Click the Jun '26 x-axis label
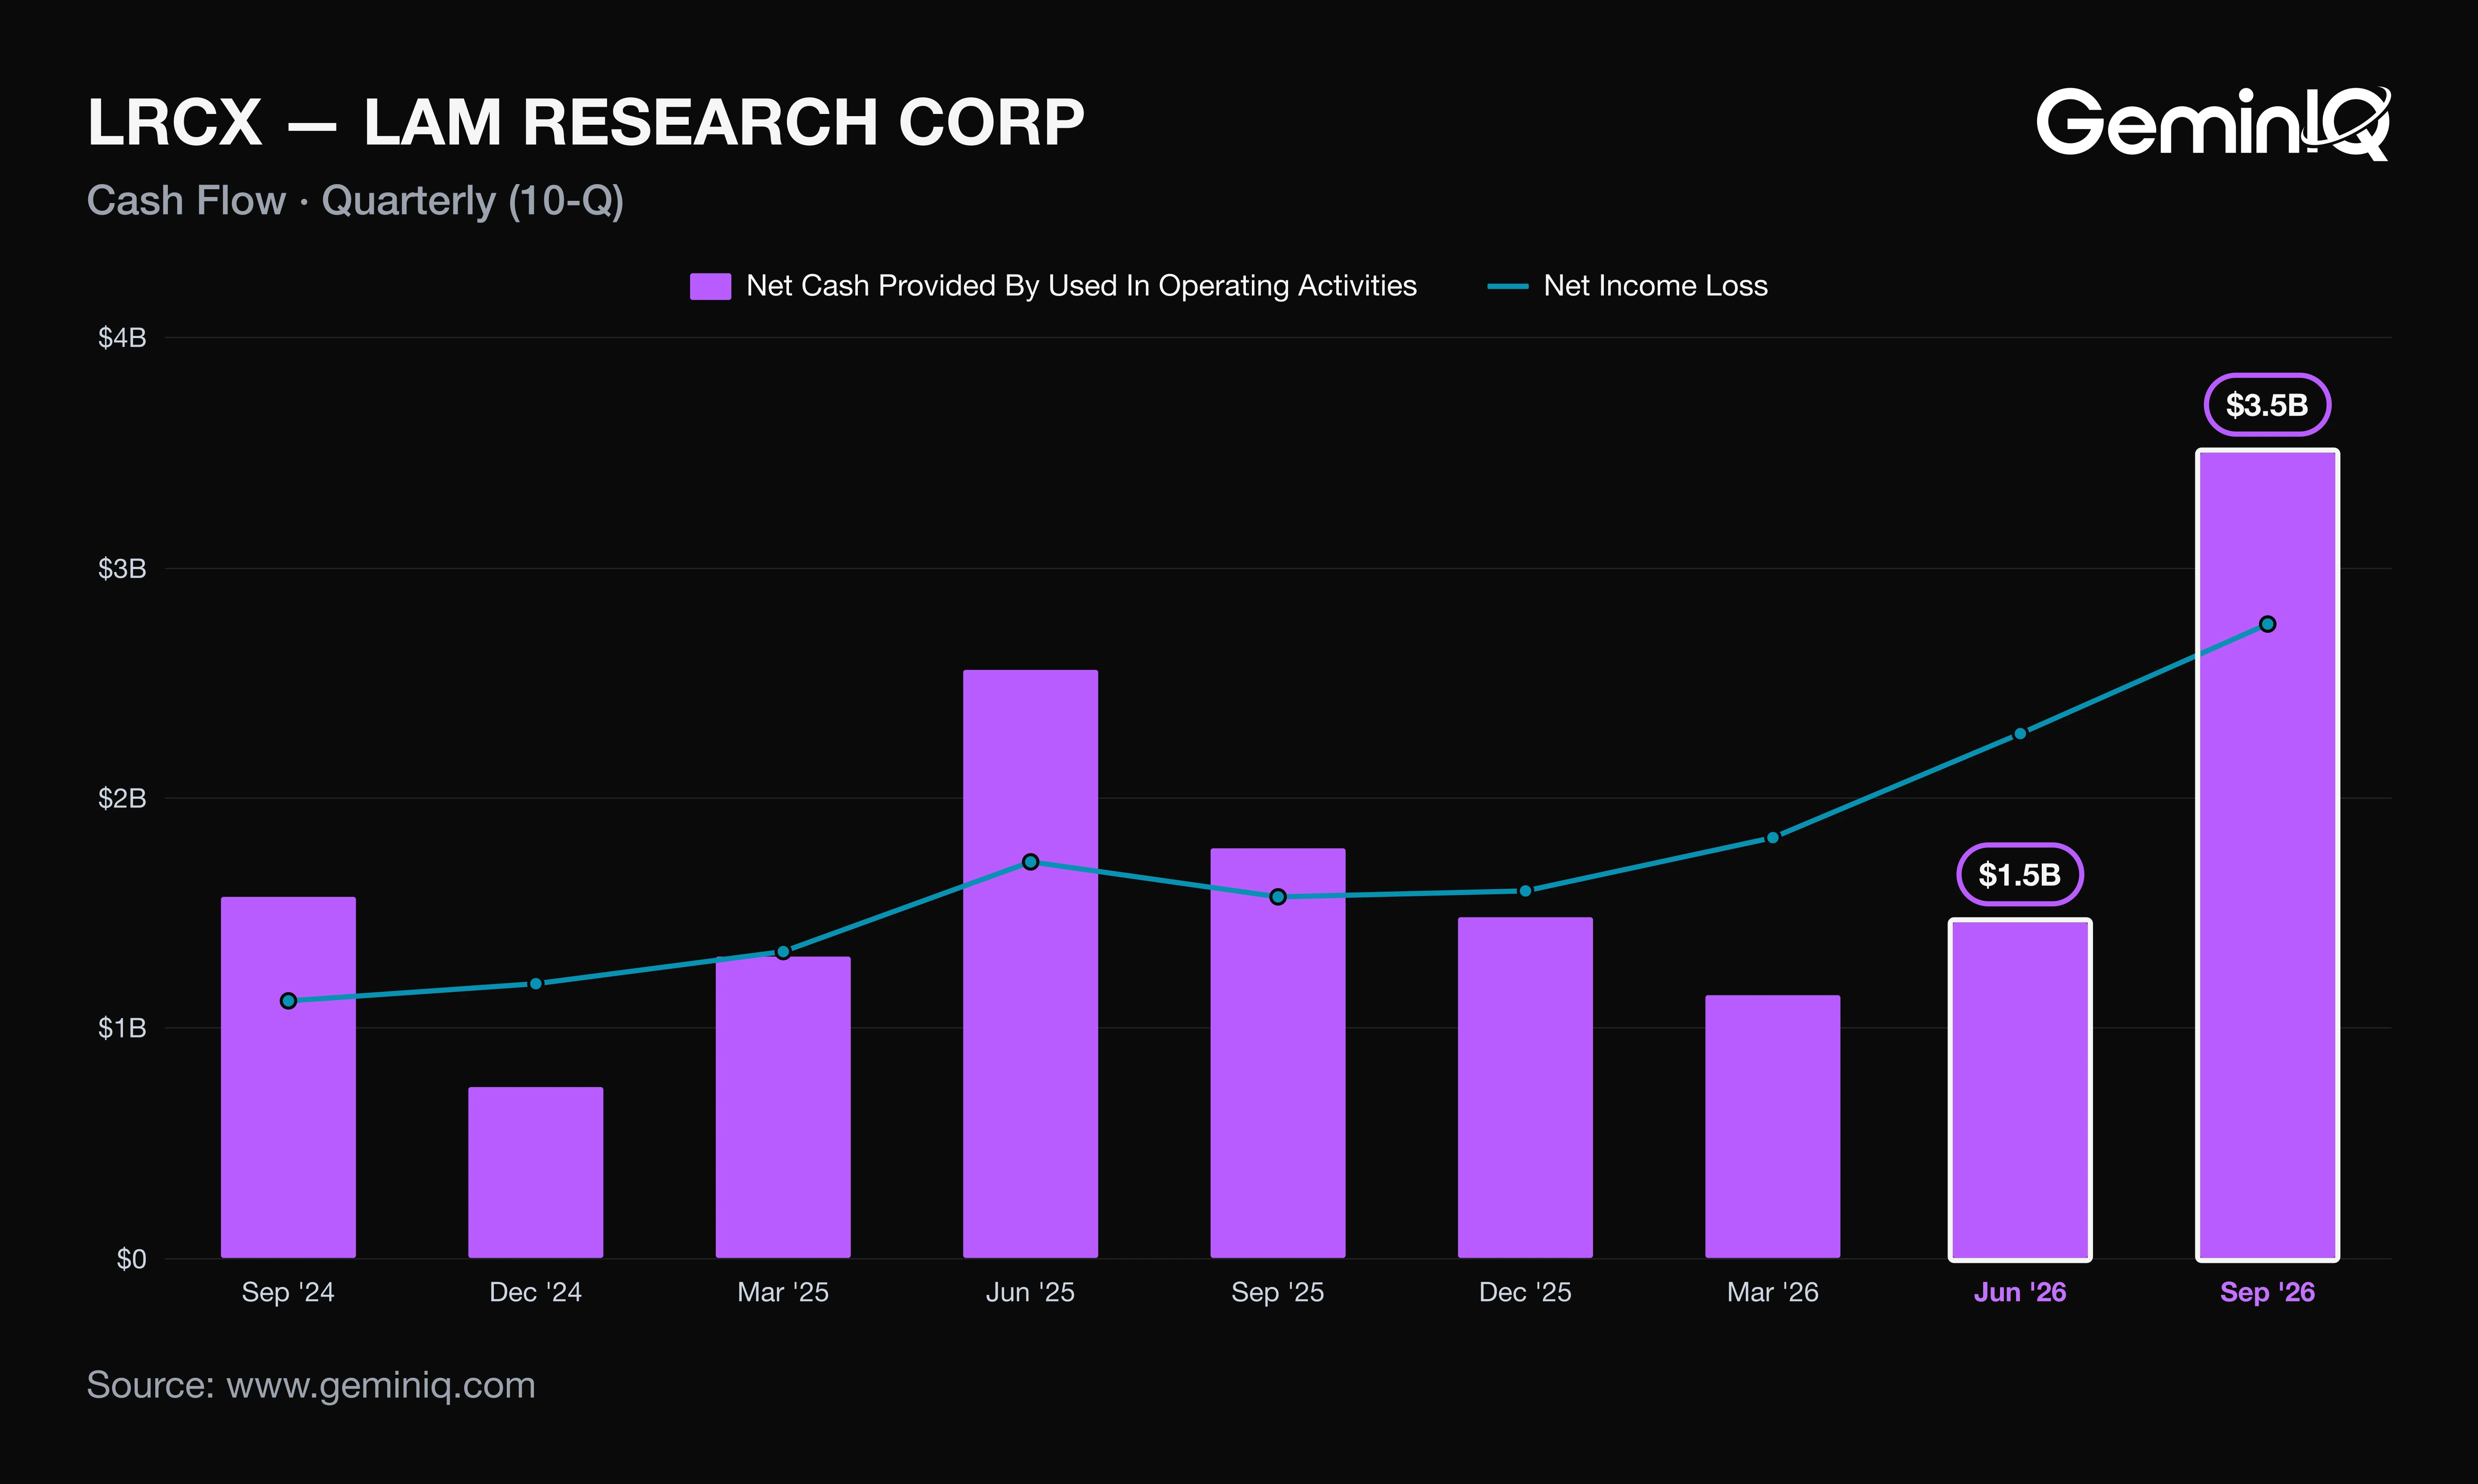Screen dimensions: 2478x1484 [x=2020, y=1292]
